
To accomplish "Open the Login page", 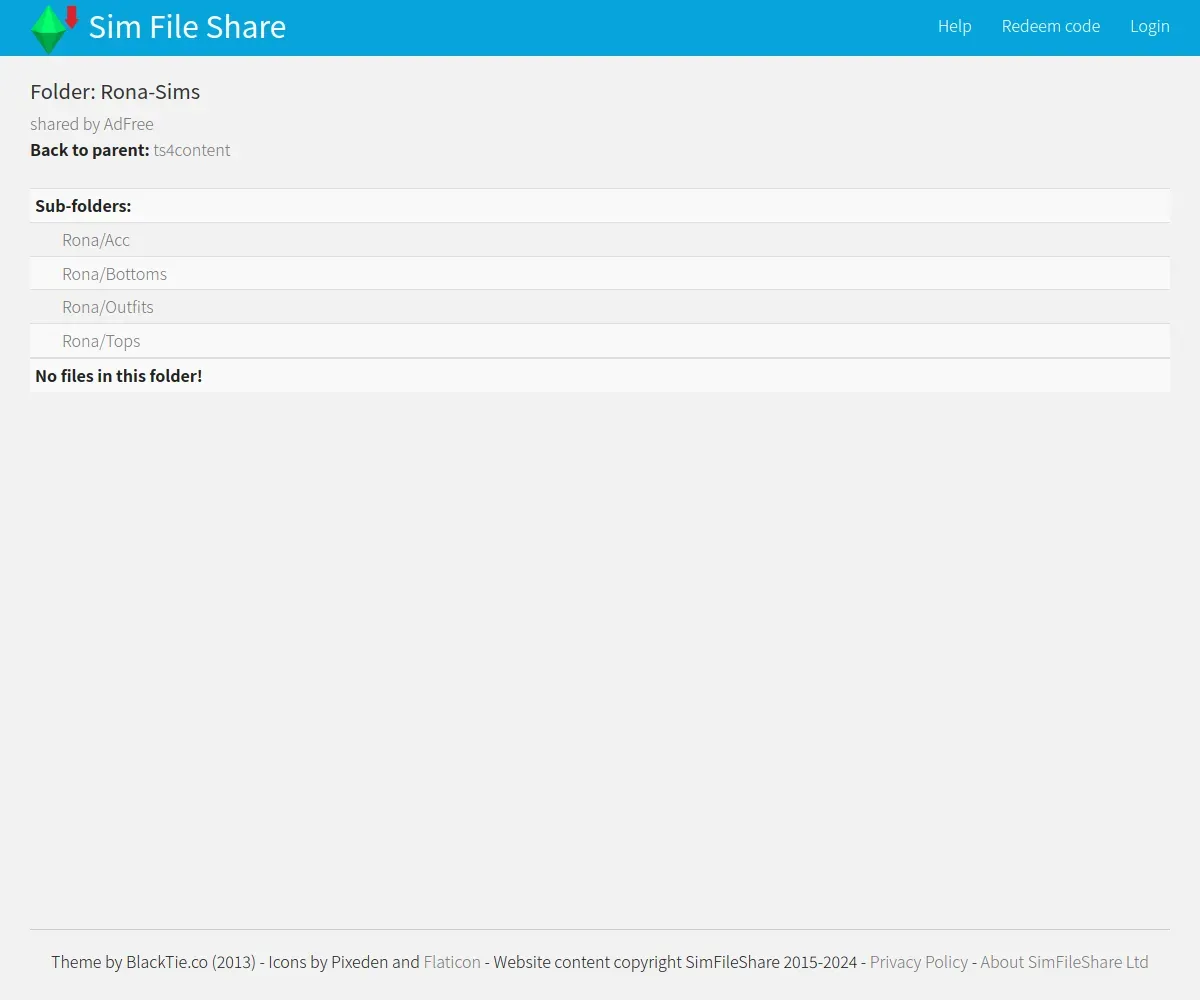I will [x=1150, y=27].
